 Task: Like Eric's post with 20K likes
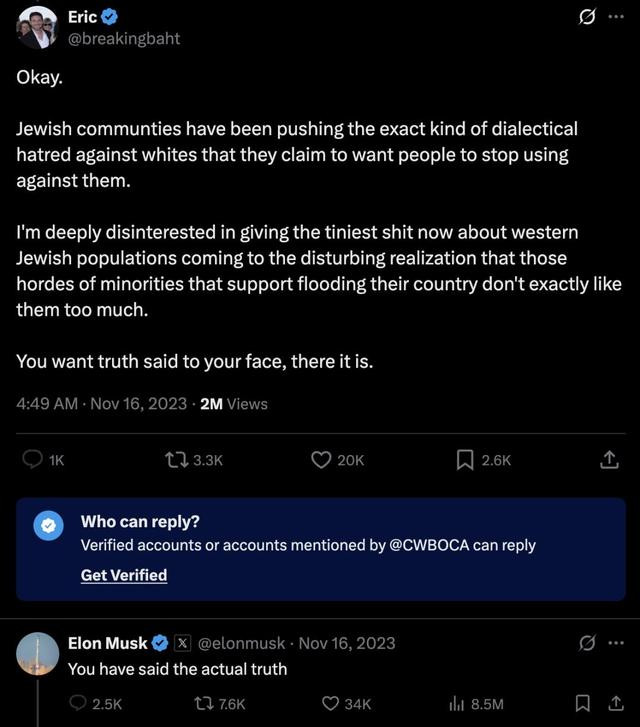point(321,459)
